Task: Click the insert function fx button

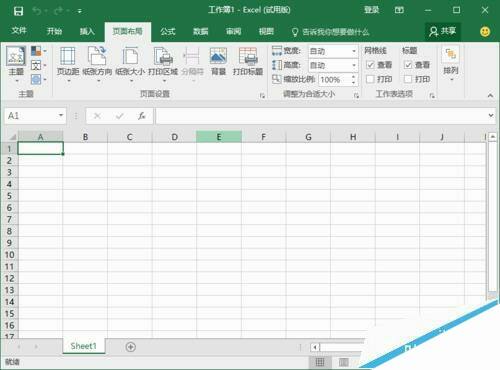Action: [x=142, y=116]
